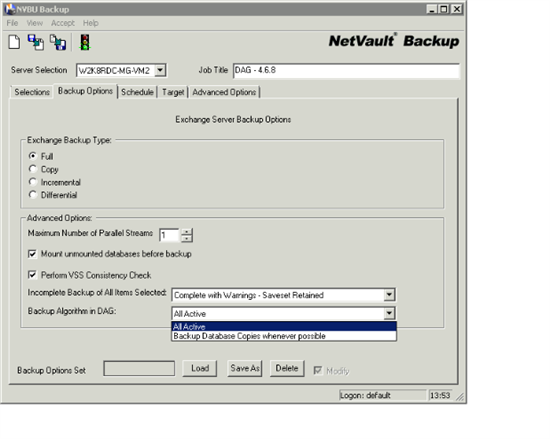Switch to the Target tab
Image resolution: width=550 pixels, height=439 pixels.
click(173, 92)
